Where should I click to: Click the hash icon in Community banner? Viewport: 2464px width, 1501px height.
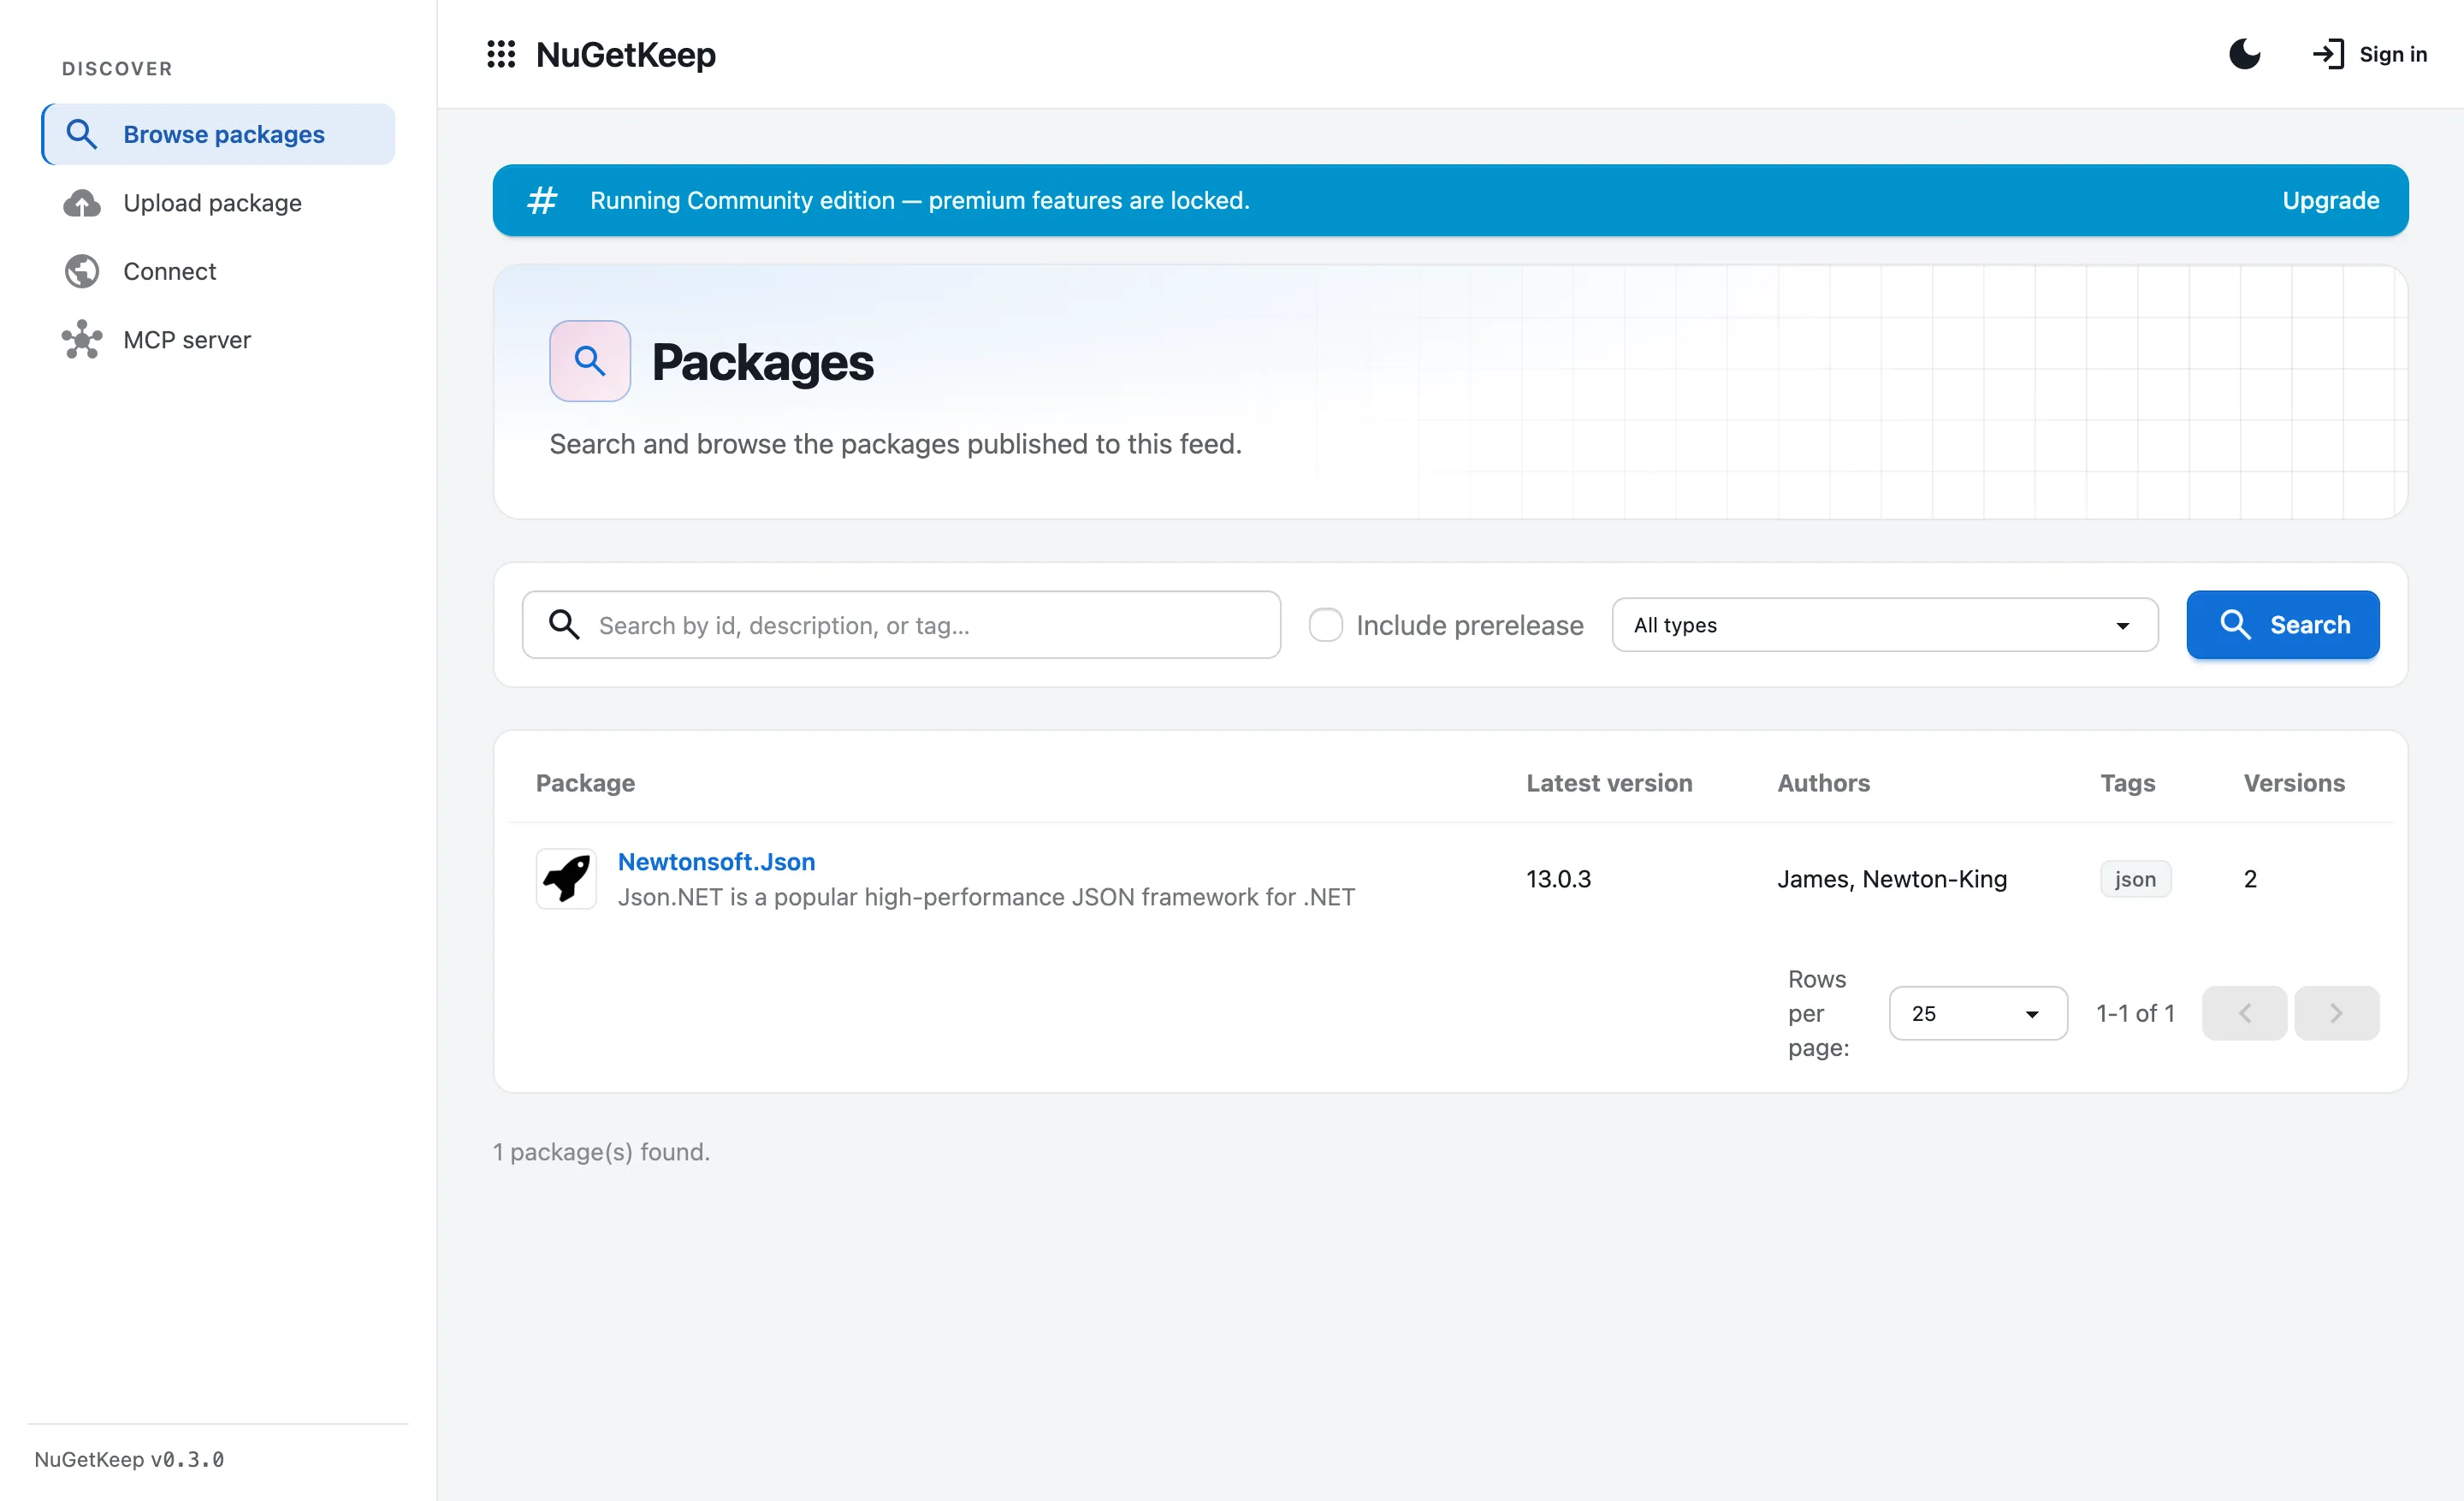tap(542, 200)
